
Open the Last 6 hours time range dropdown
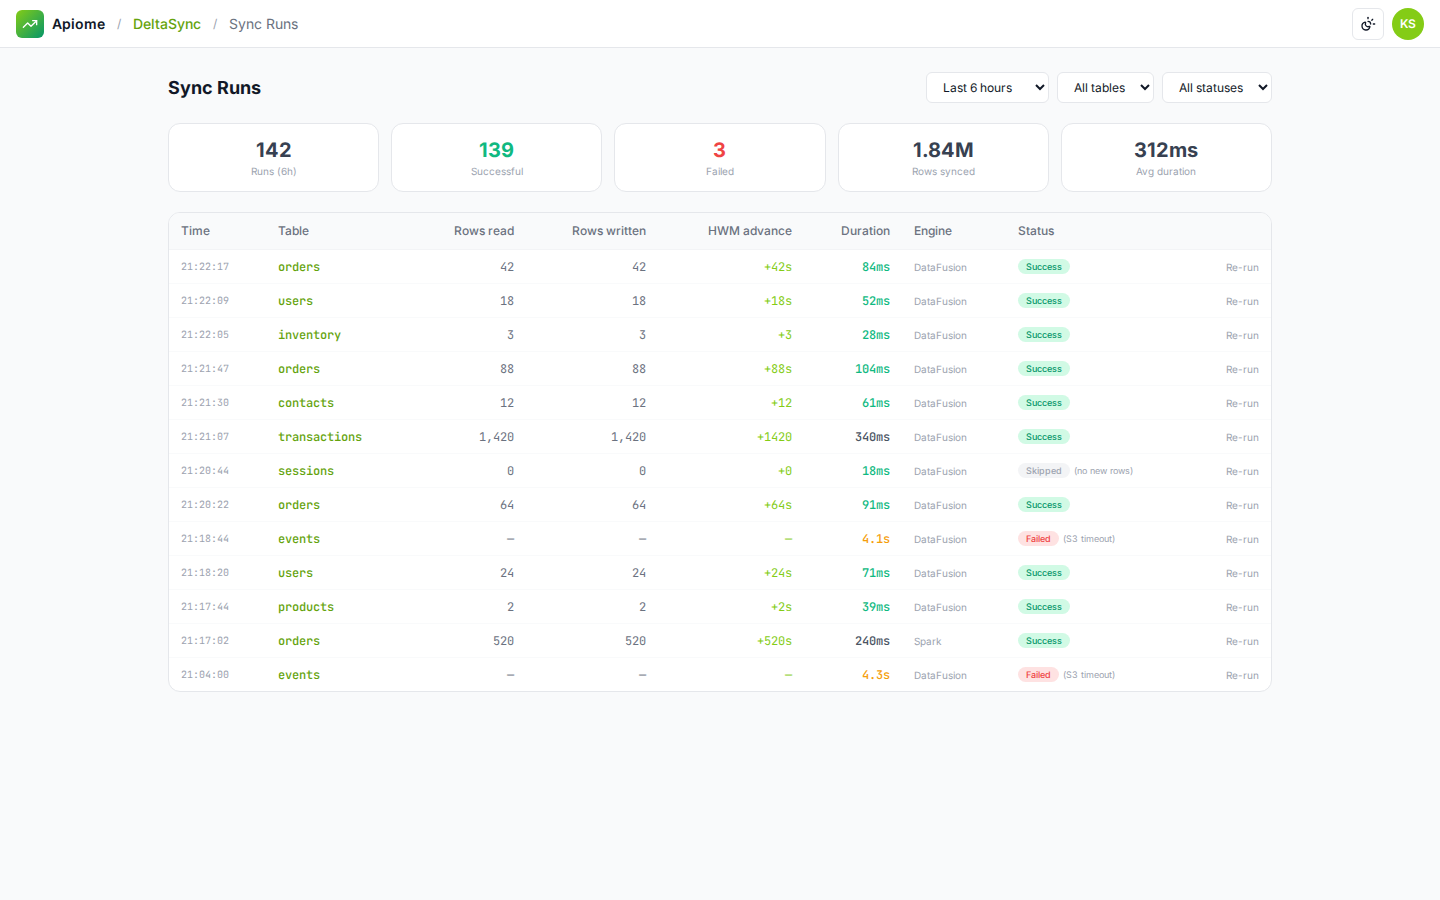pos(987,88)
